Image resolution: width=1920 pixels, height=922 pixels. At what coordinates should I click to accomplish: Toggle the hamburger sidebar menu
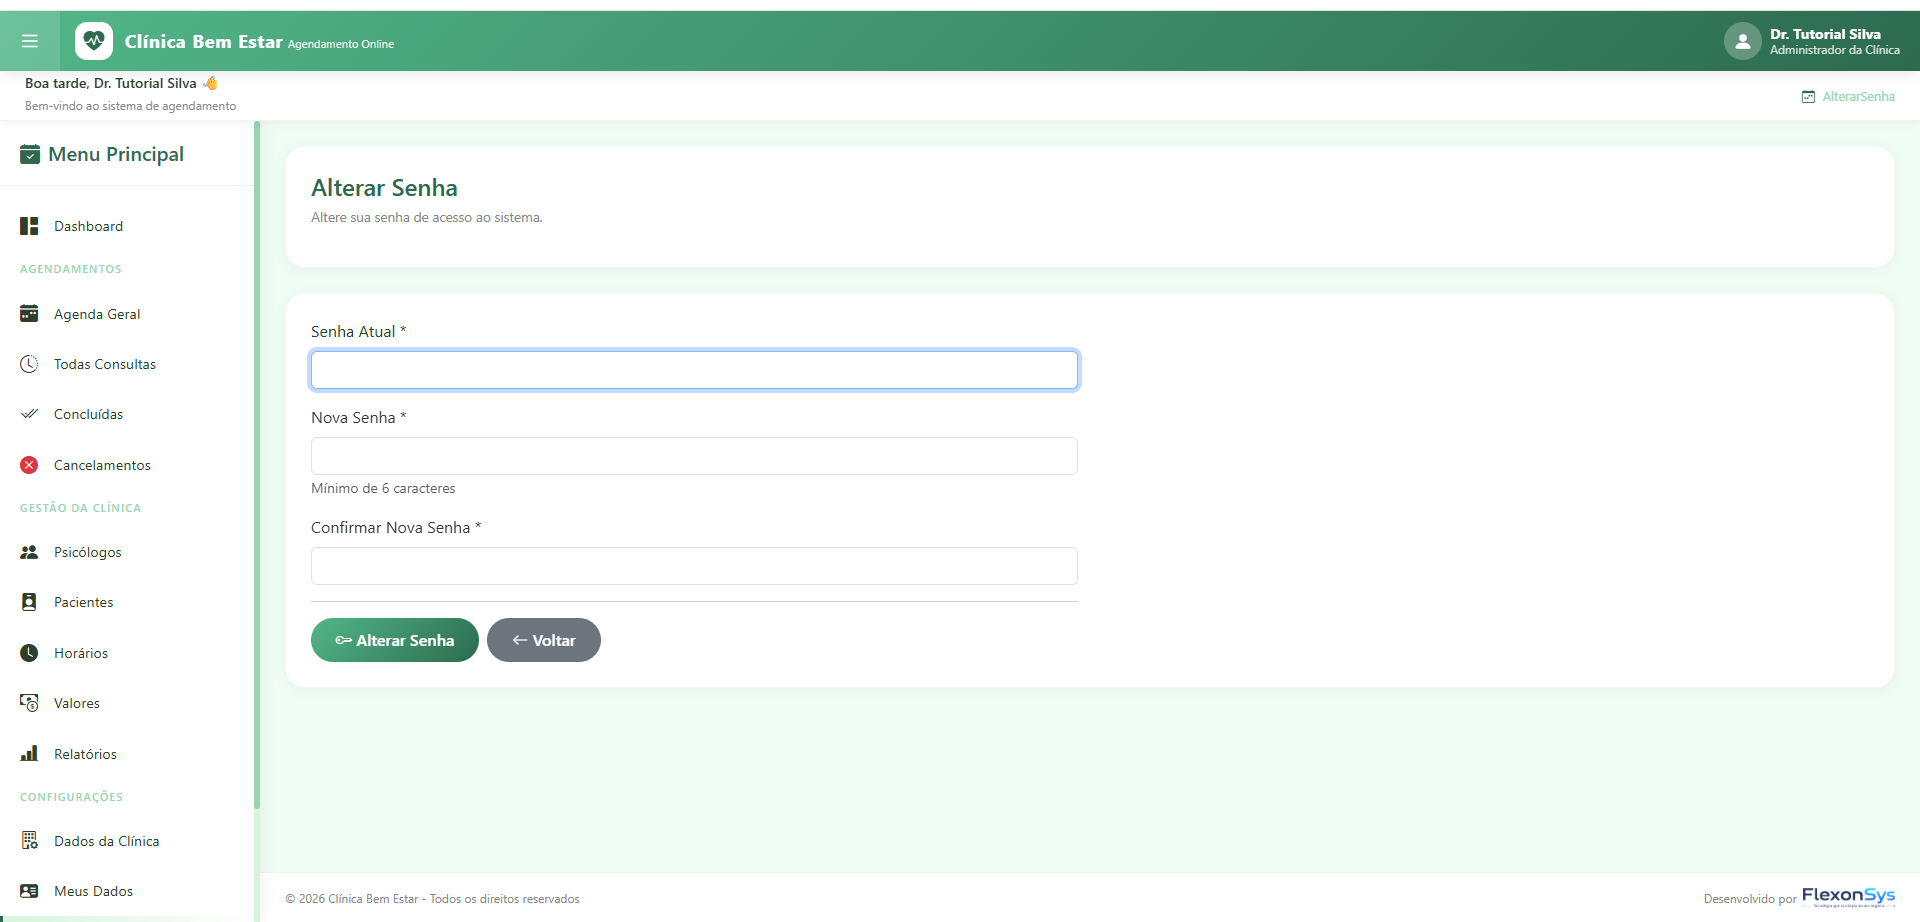[30, 41]
